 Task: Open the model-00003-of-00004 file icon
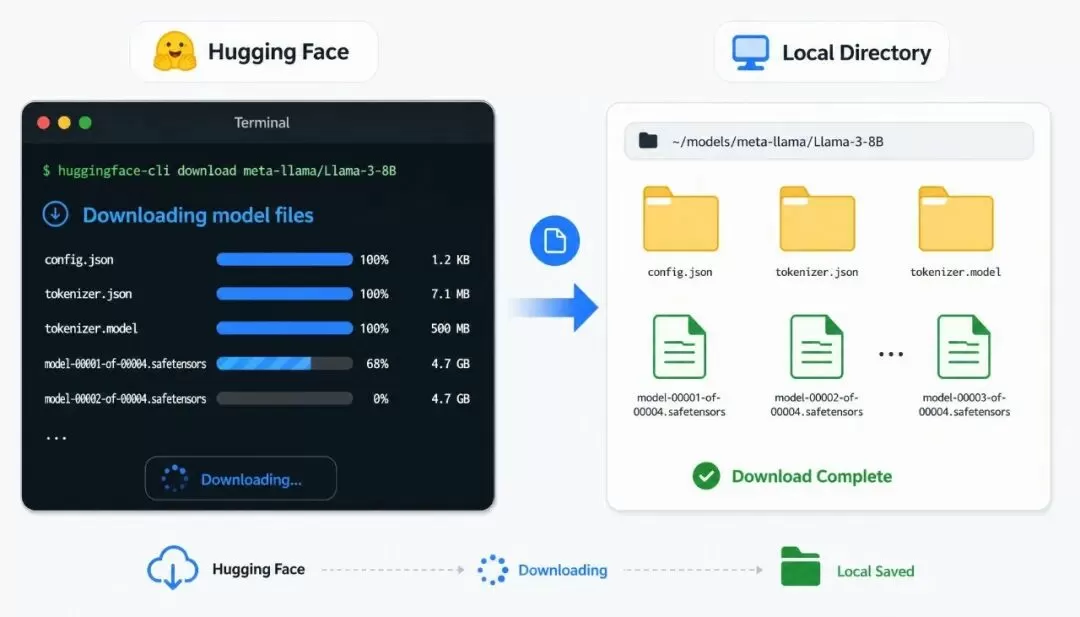(964, 346)
